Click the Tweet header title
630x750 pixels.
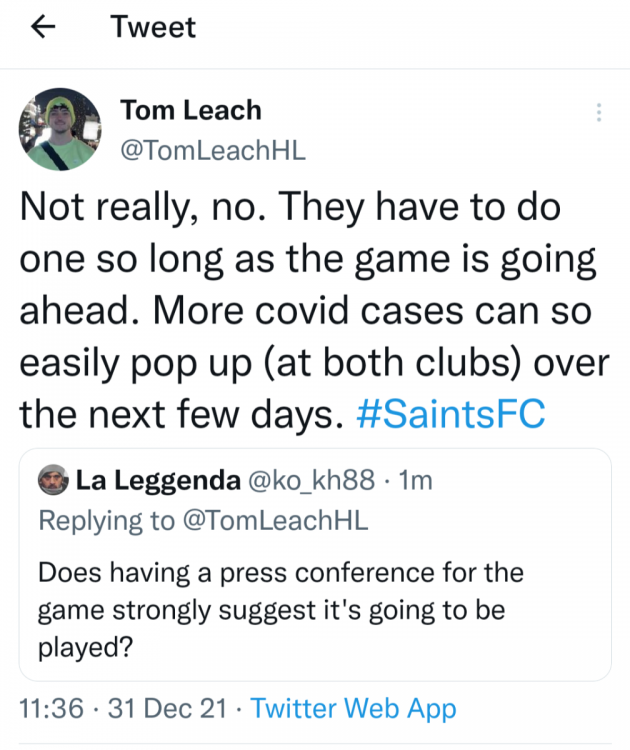[x=153, y=28]
